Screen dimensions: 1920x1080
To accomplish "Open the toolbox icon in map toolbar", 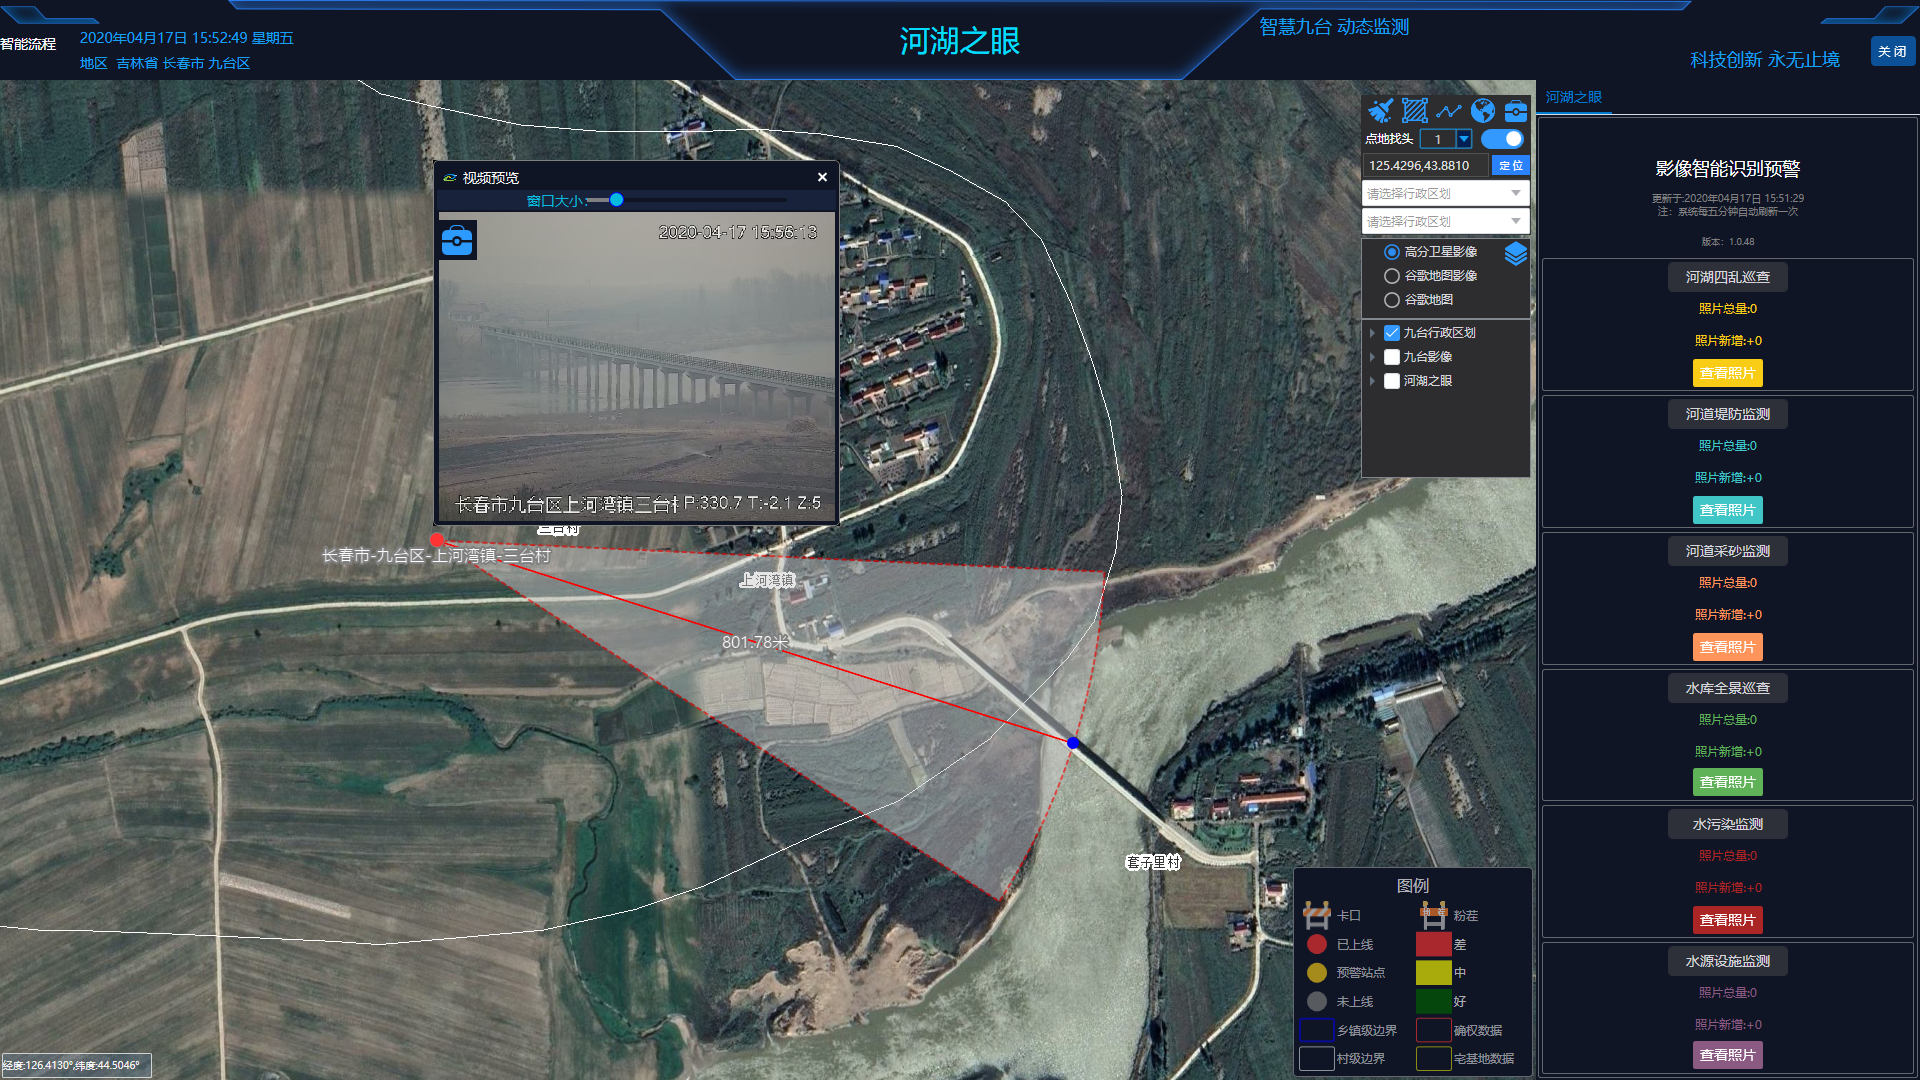I will click(1516, 110).
